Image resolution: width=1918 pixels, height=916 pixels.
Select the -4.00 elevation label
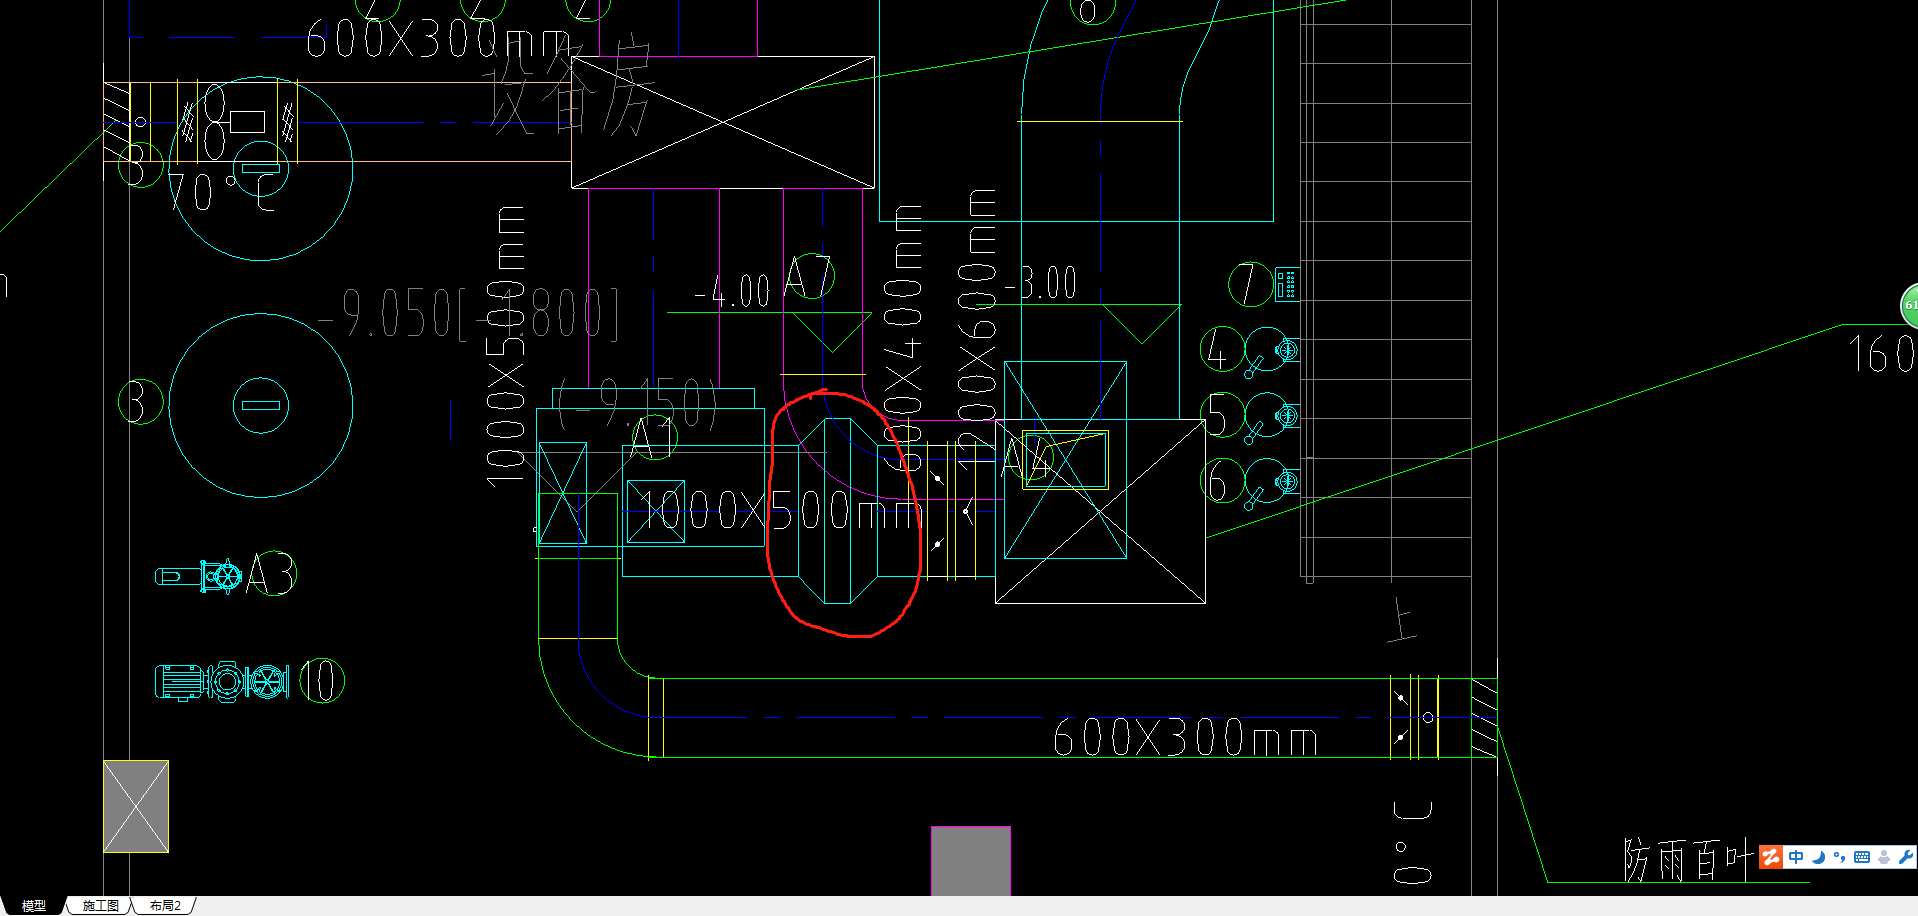(x=733, y=291)
